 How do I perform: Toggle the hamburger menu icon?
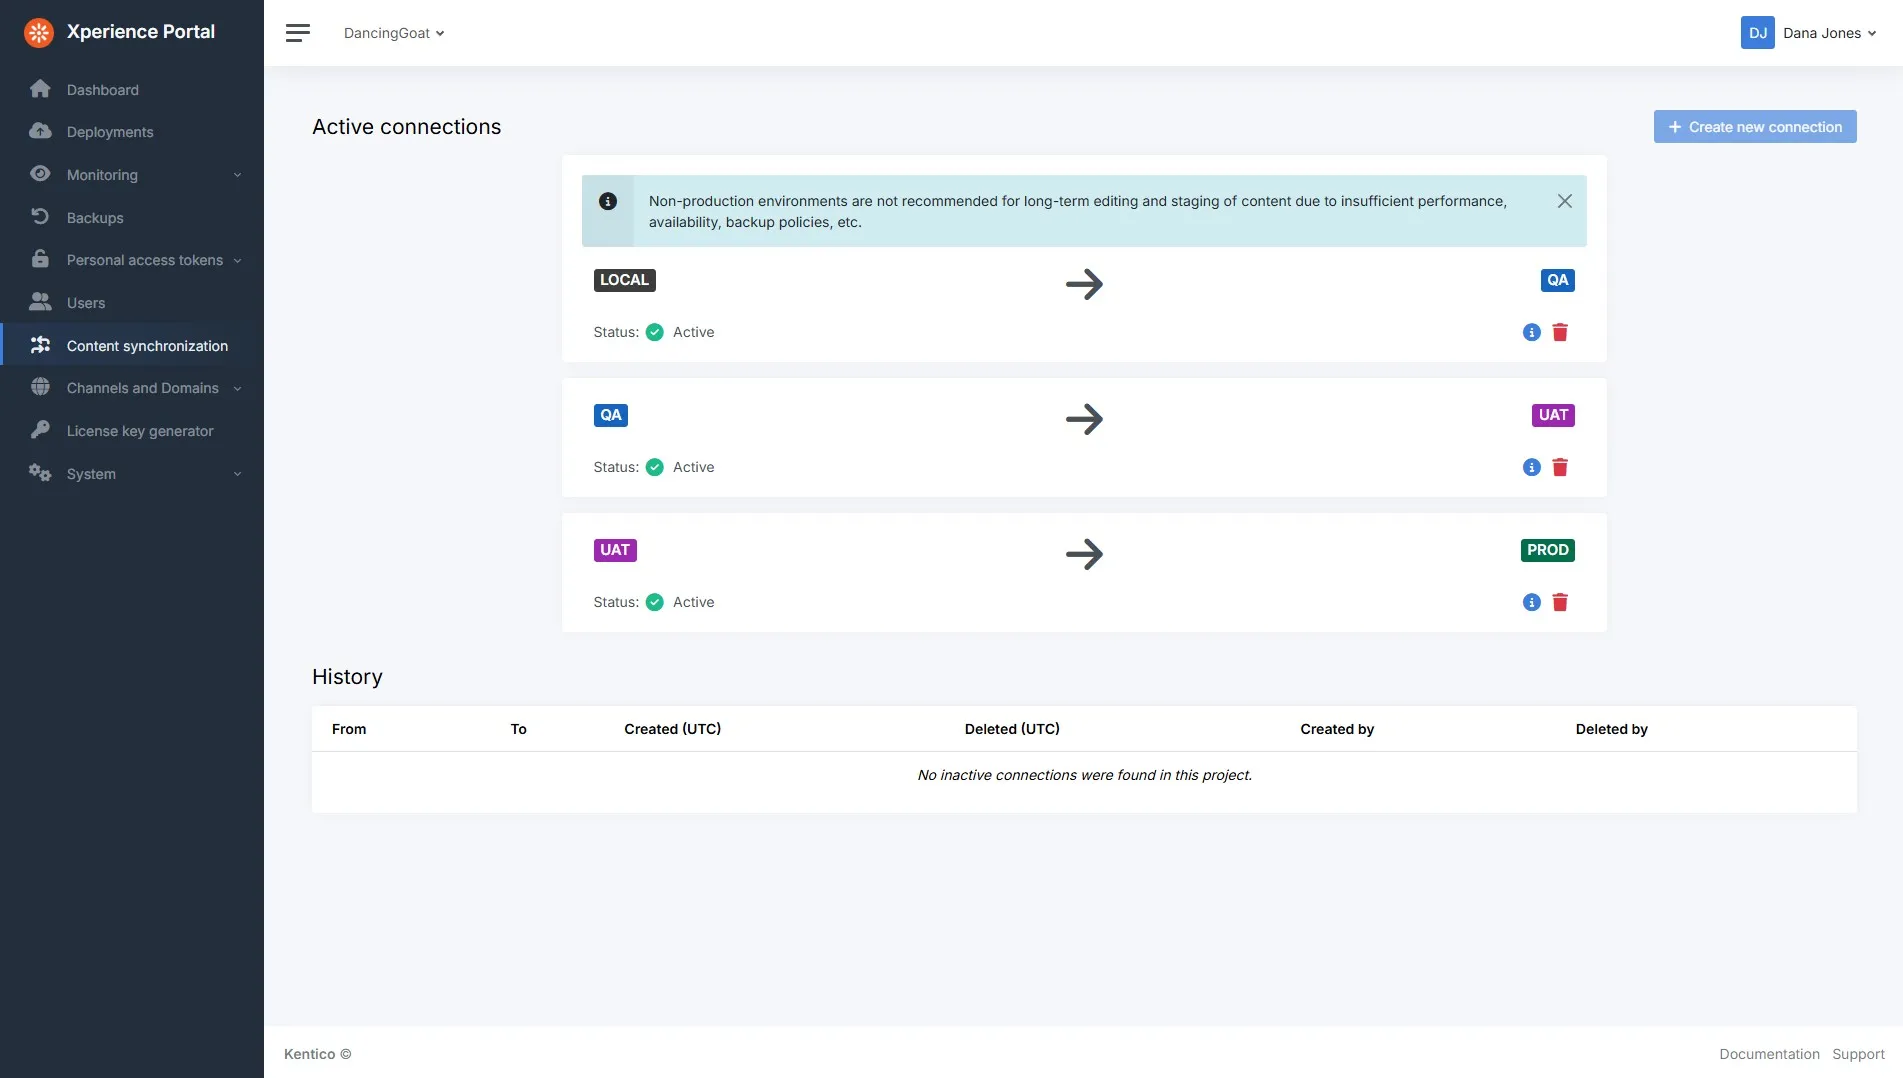click(x=297, y=33)
